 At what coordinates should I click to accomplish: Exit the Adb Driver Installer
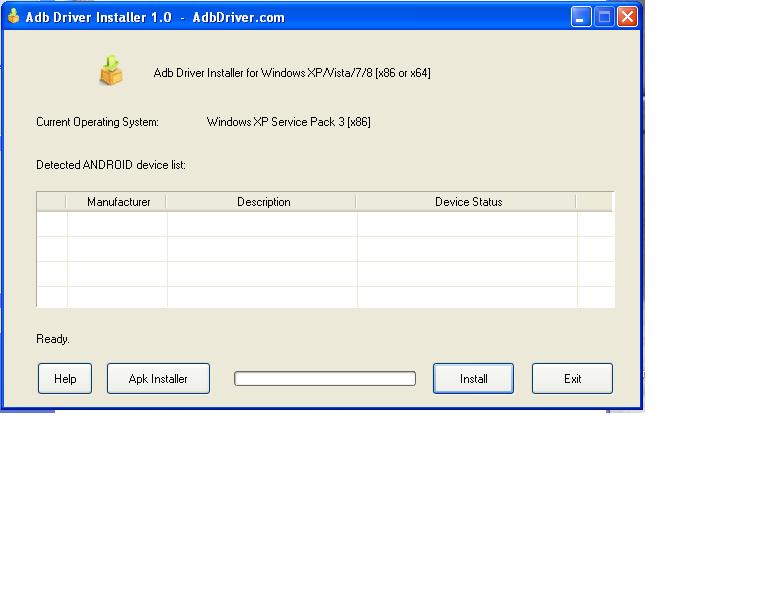(x=572, y=379)
